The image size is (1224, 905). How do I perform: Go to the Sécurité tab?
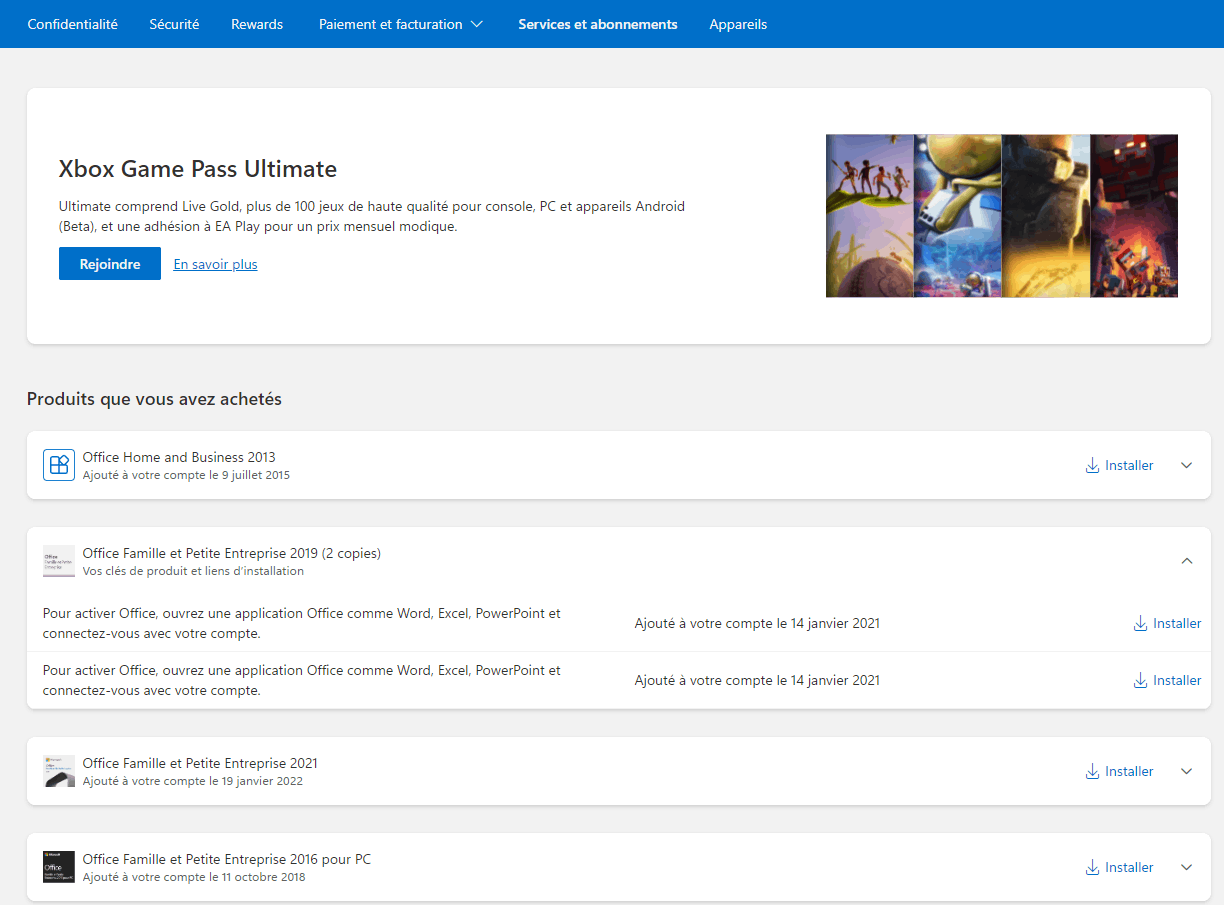pos(174,24)
